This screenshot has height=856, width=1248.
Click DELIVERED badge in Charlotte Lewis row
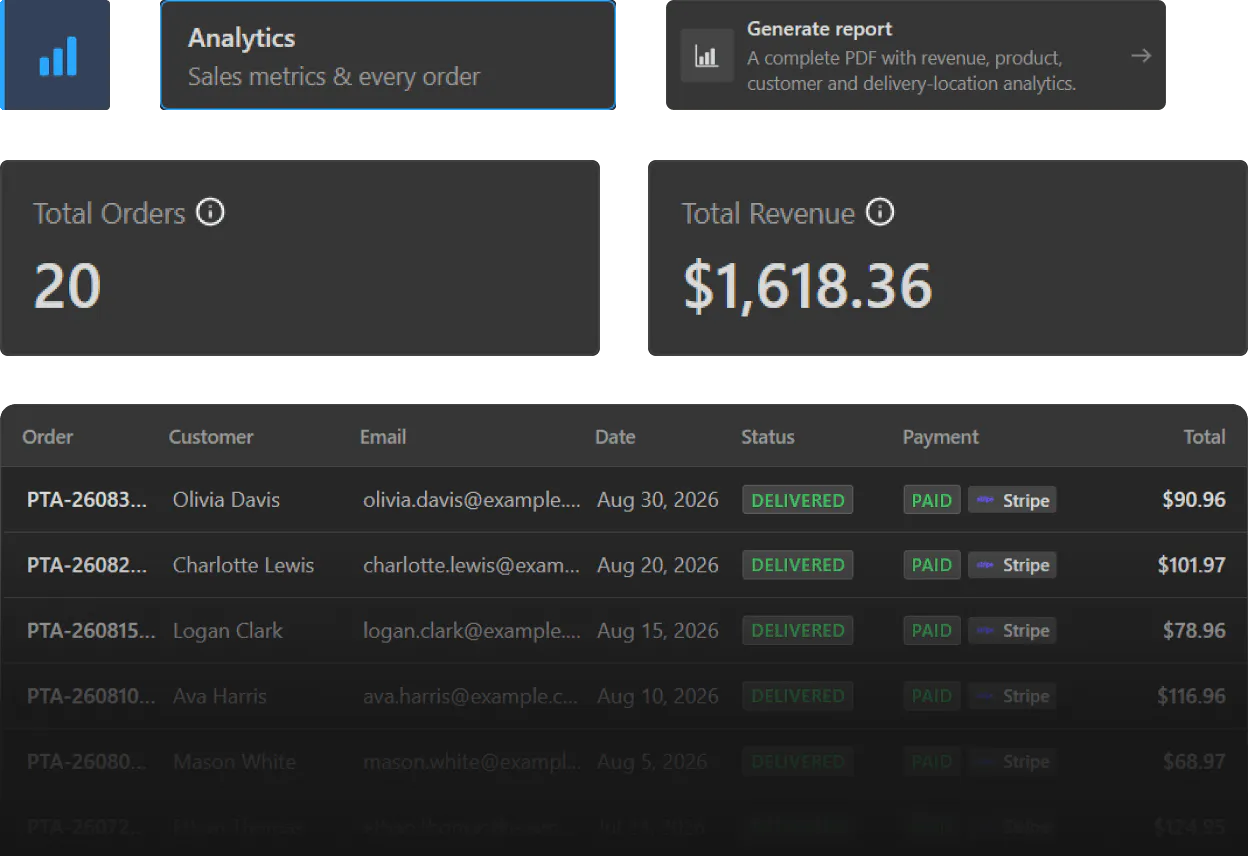click(x=798, y=565)
